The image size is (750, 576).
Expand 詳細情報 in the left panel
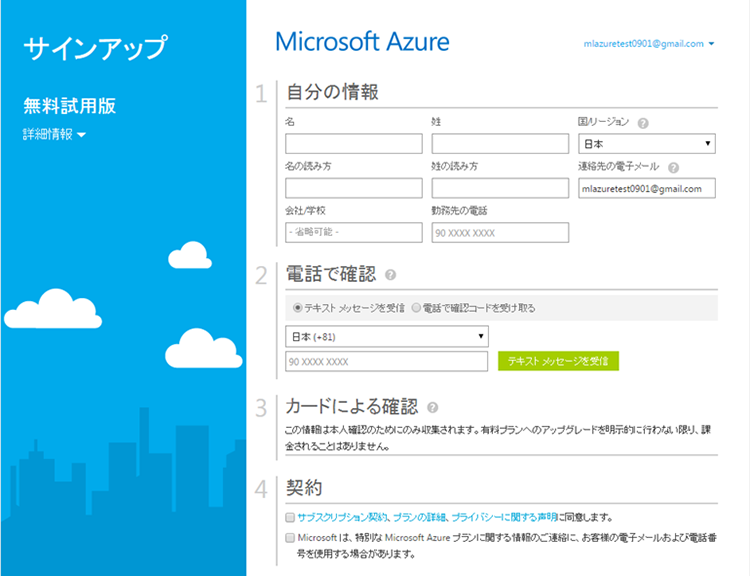(54, 135)
